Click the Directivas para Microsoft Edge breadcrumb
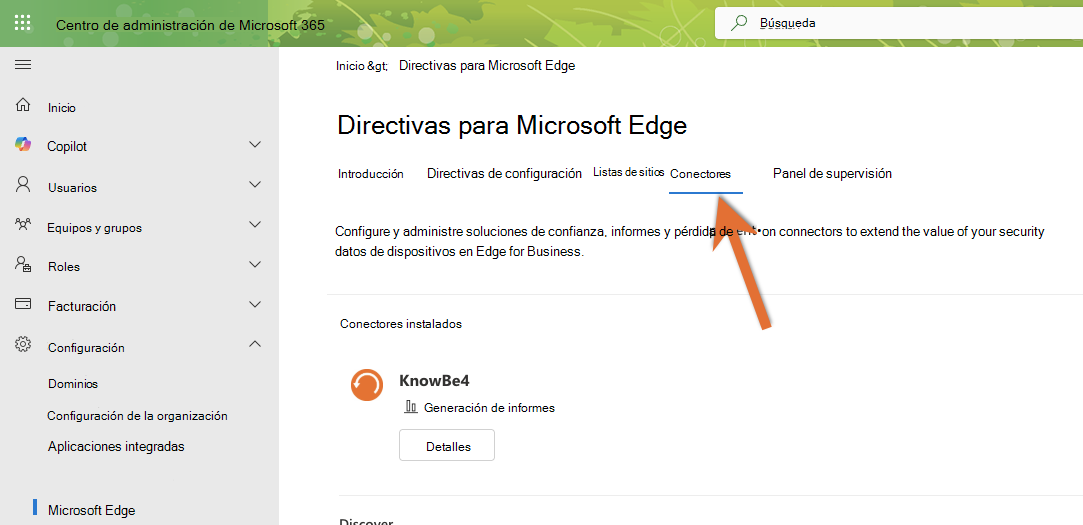 click(x=487, y=66)
